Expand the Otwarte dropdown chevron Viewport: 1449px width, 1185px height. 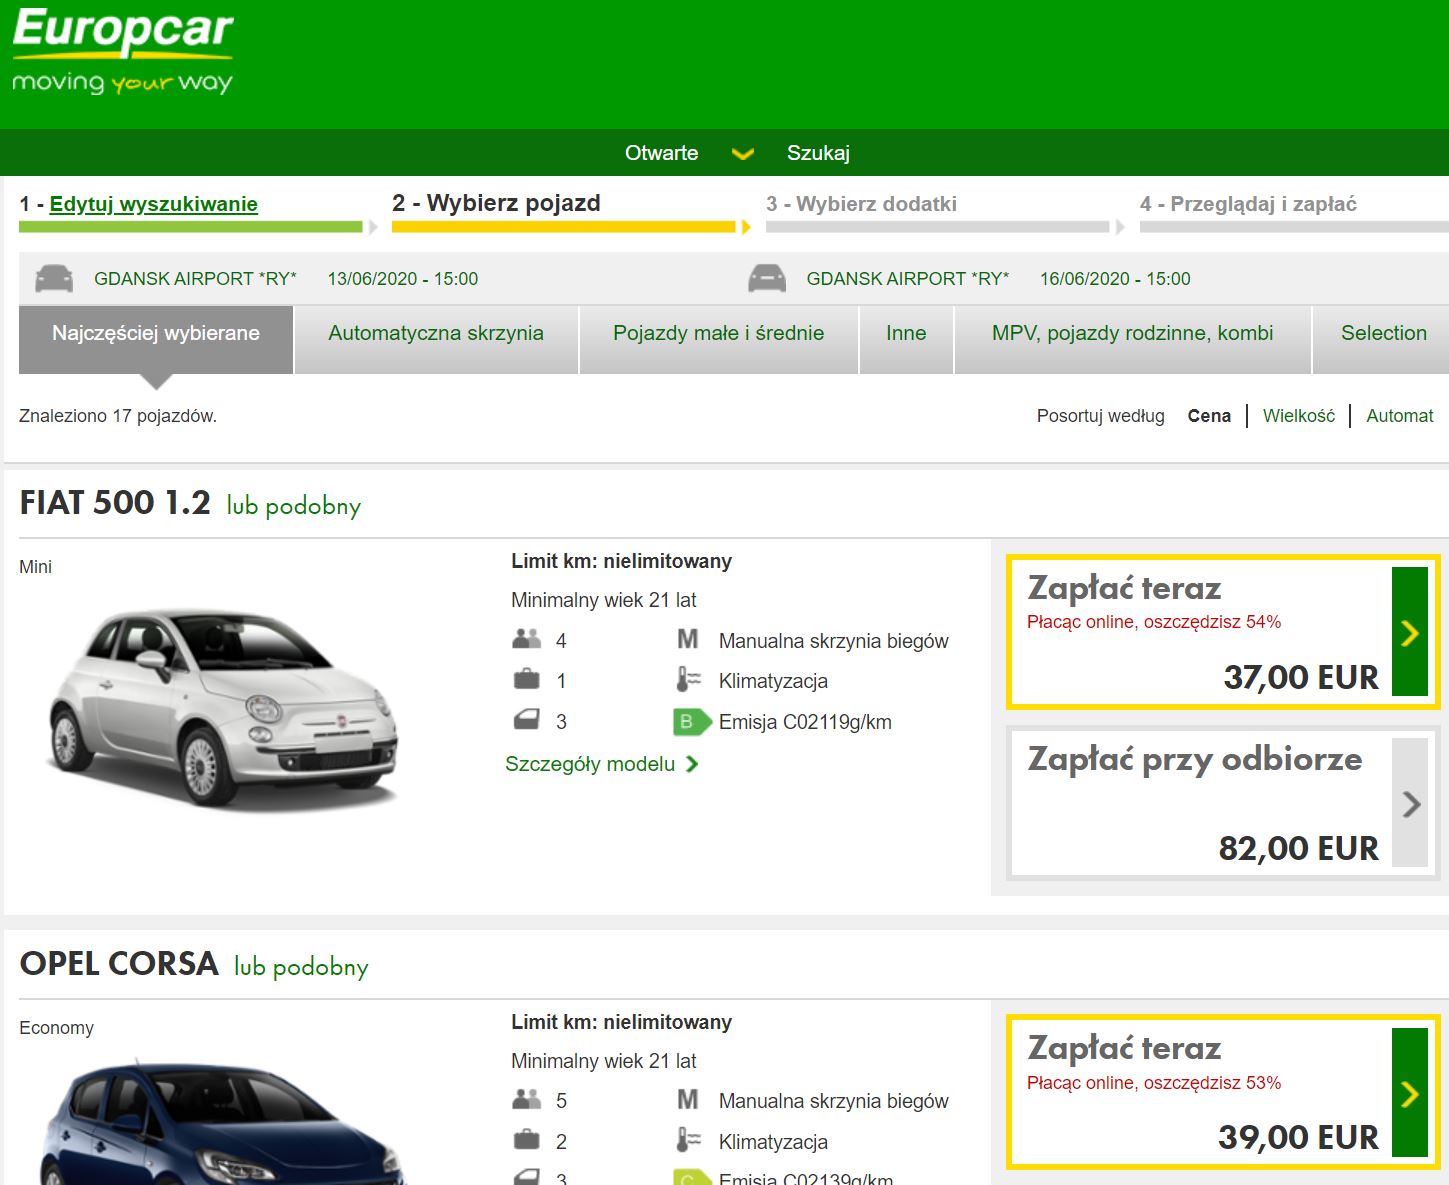click(742, 154)
